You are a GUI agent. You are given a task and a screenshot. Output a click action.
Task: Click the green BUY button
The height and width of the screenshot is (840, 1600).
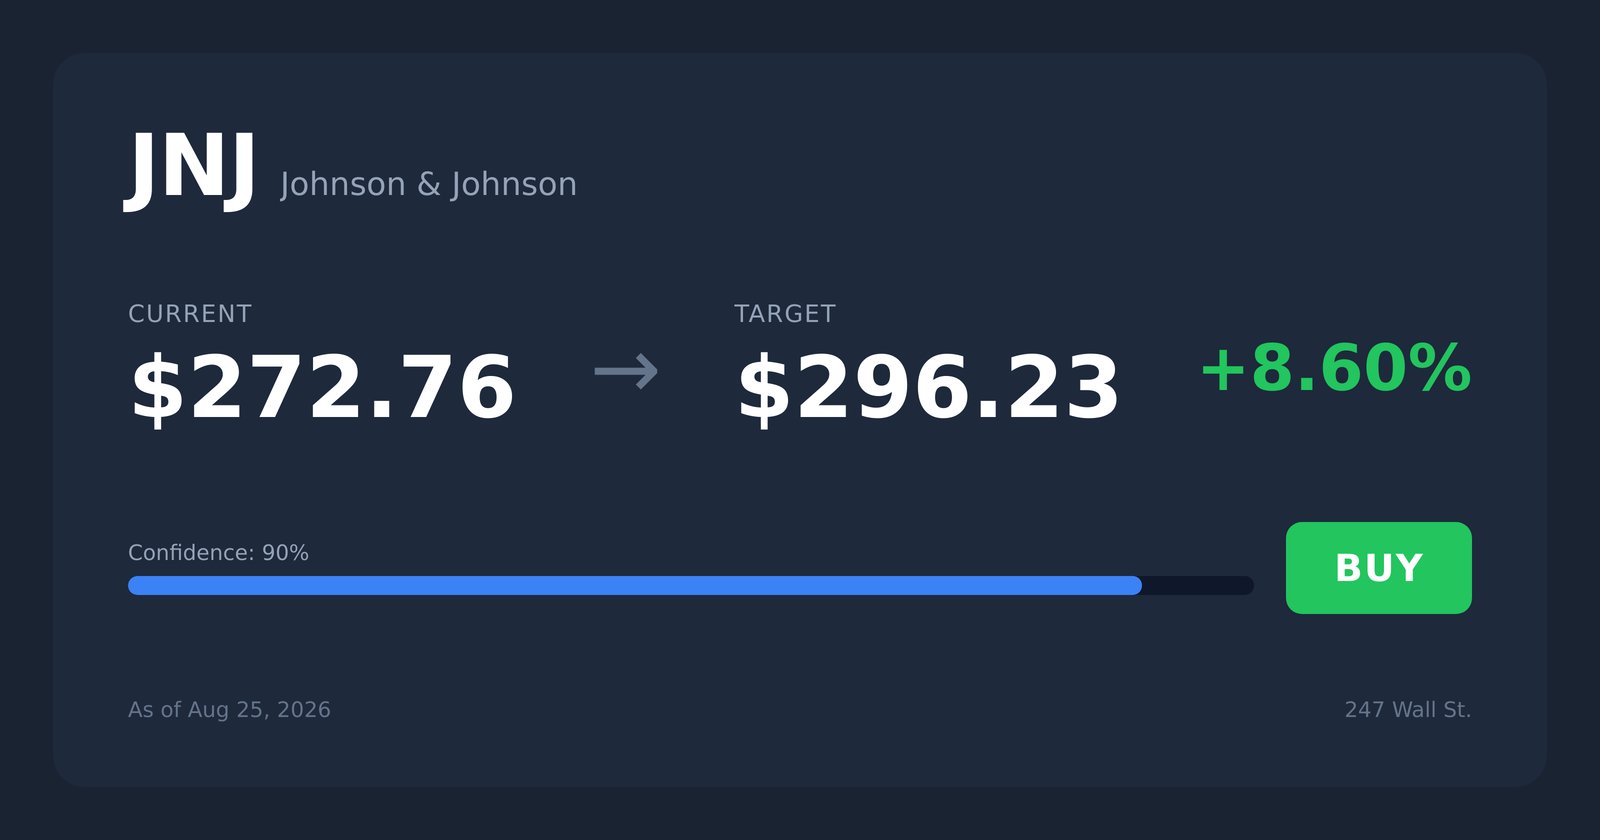coord(1378,568)
